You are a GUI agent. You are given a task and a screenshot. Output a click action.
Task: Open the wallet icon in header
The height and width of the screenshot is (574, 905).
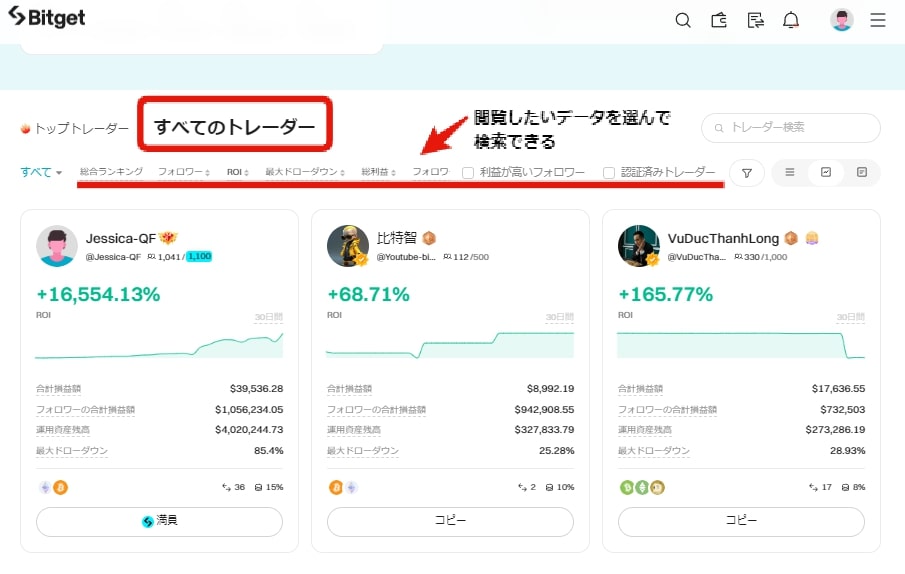point(719,21)
